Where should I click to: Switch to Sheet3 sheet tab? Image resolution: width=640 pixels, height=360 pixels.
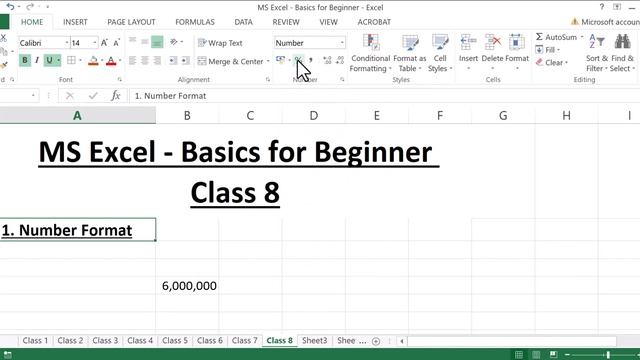(314, 340)
